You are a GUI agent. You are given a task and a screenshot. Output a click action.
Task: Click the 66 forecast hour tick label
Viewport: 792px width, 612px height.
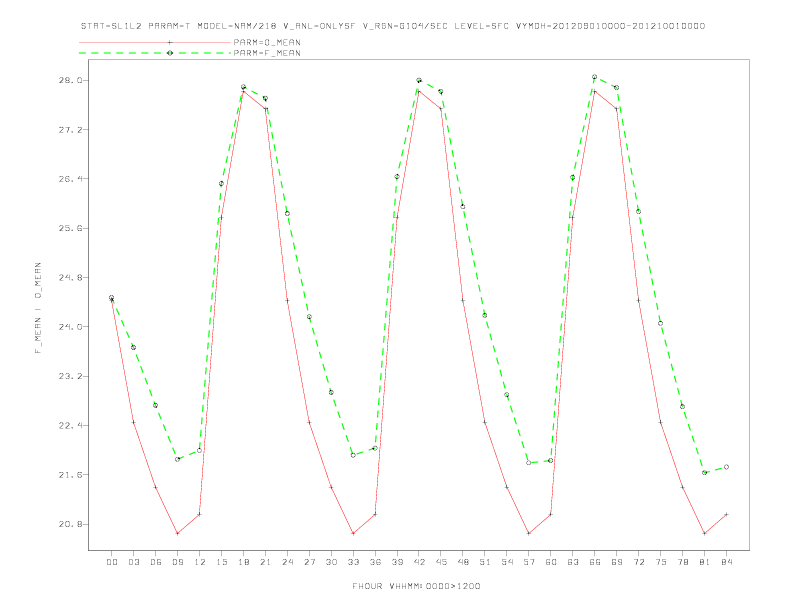coord(595,562)
